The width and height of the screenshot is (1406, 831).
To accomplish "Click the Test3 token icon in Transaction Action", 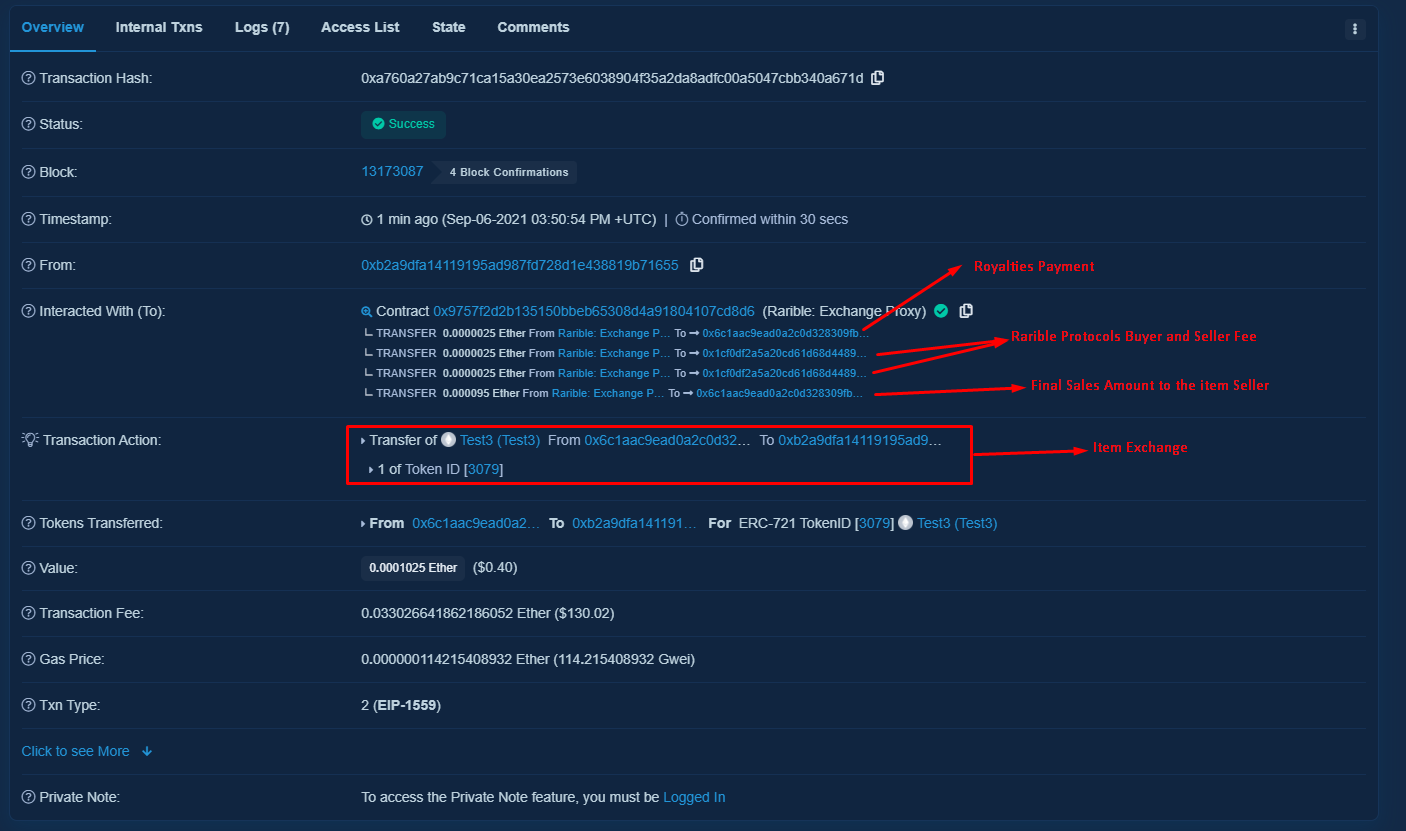I will [x=449, y=440].
